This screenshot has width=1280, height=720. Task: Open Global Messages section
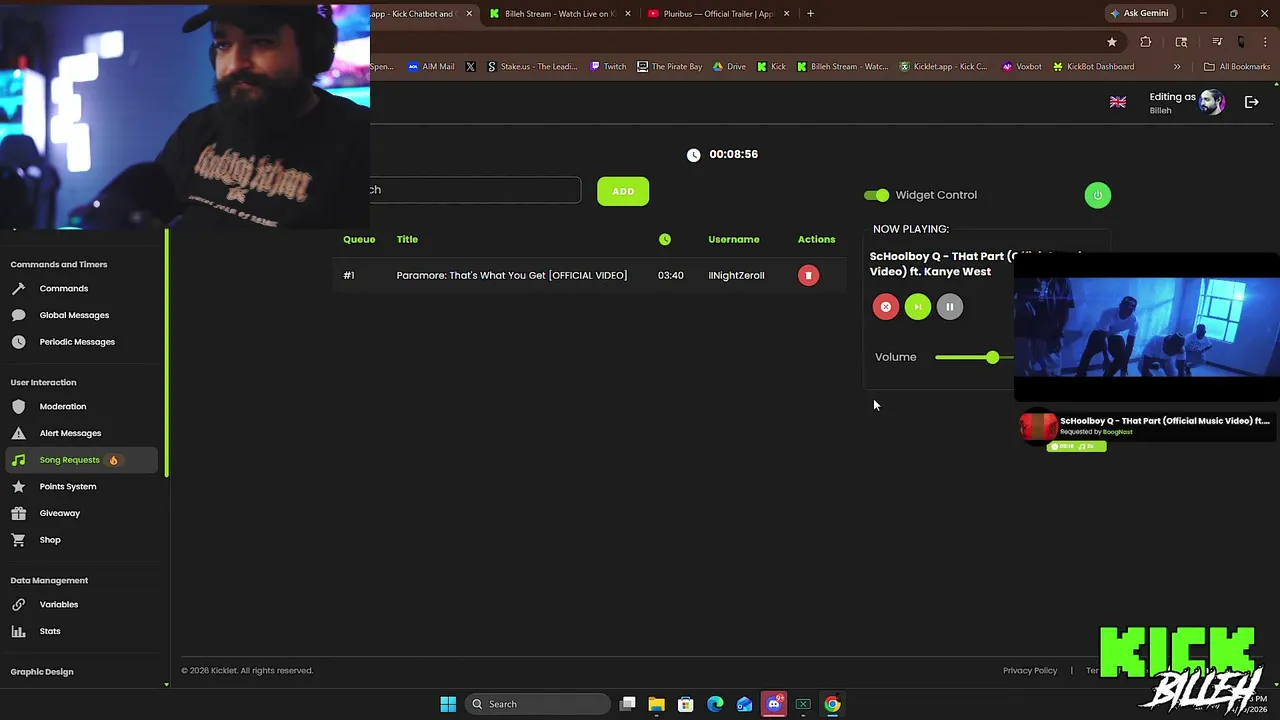(73, 315)
